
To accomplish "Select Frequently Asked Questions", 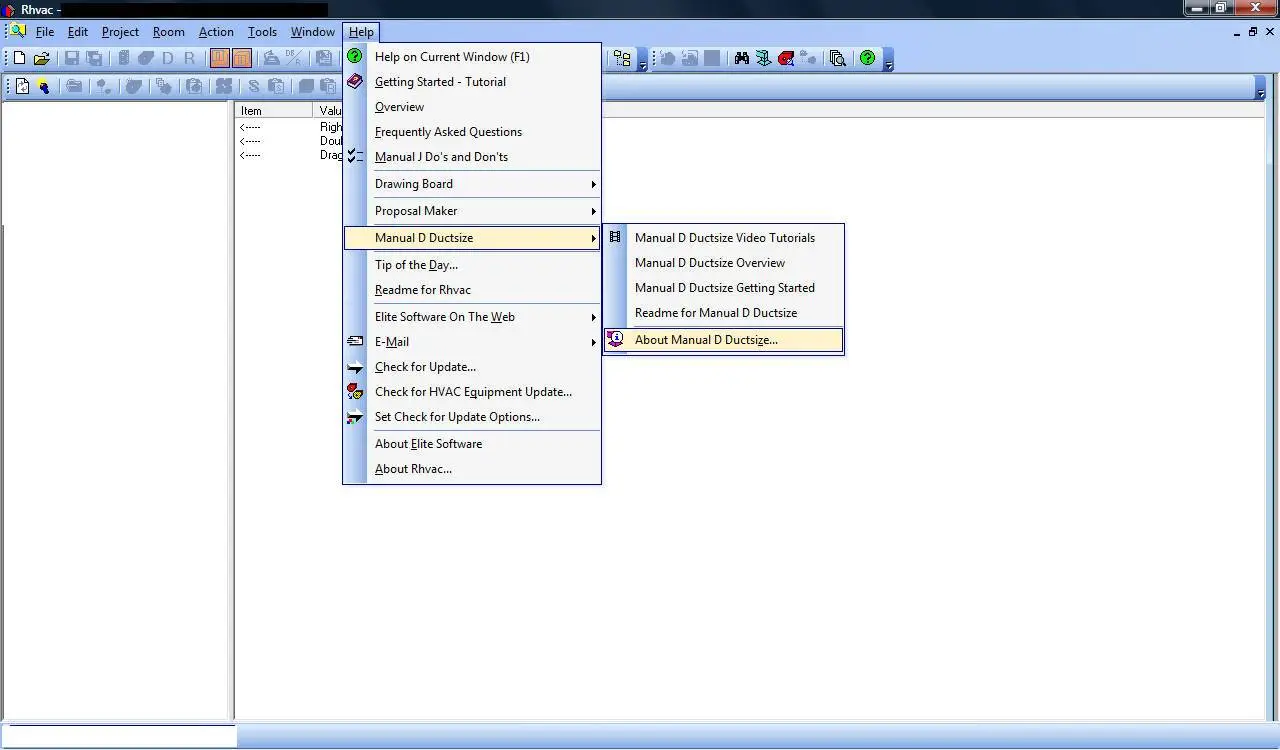I will 448,132.
